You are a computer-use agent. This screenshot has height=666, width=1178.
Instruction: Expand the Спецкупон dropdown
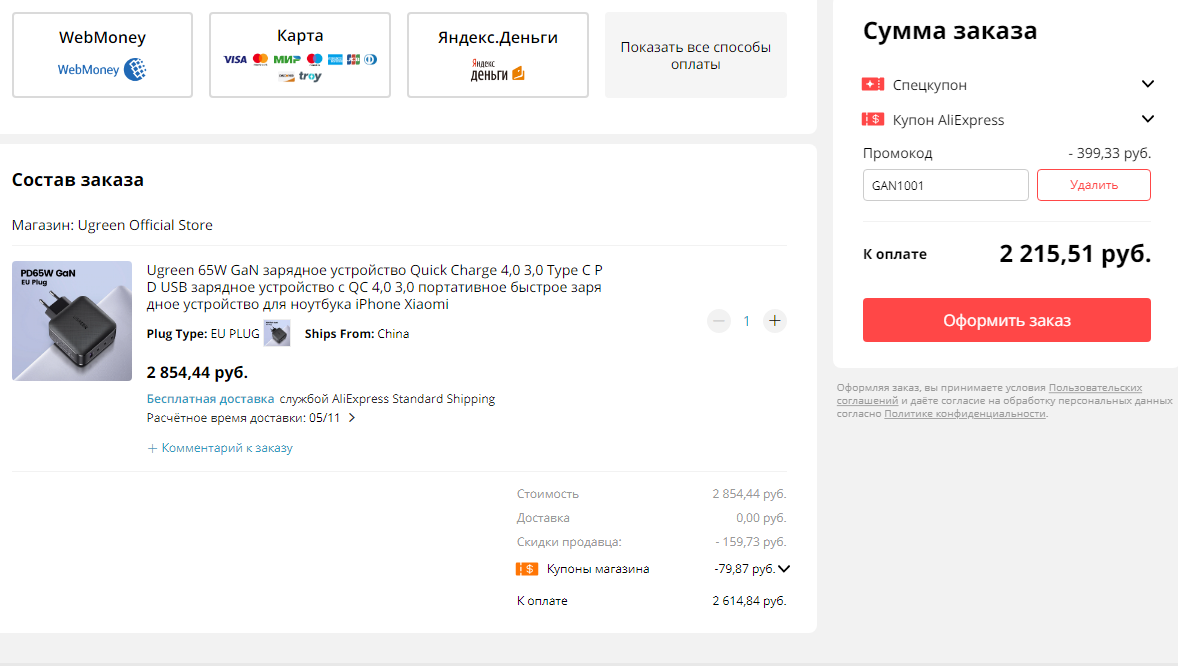[x=1147, y=85]
